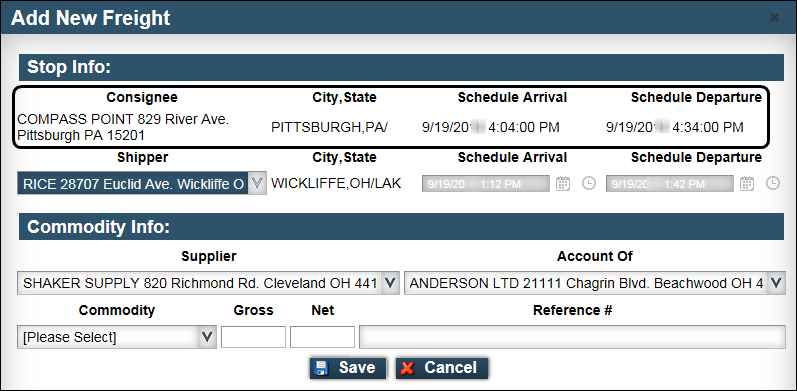797x391 pixels.
Task: Open calendar icon for shipper Schedule Arrival
Action: (563, 184)
